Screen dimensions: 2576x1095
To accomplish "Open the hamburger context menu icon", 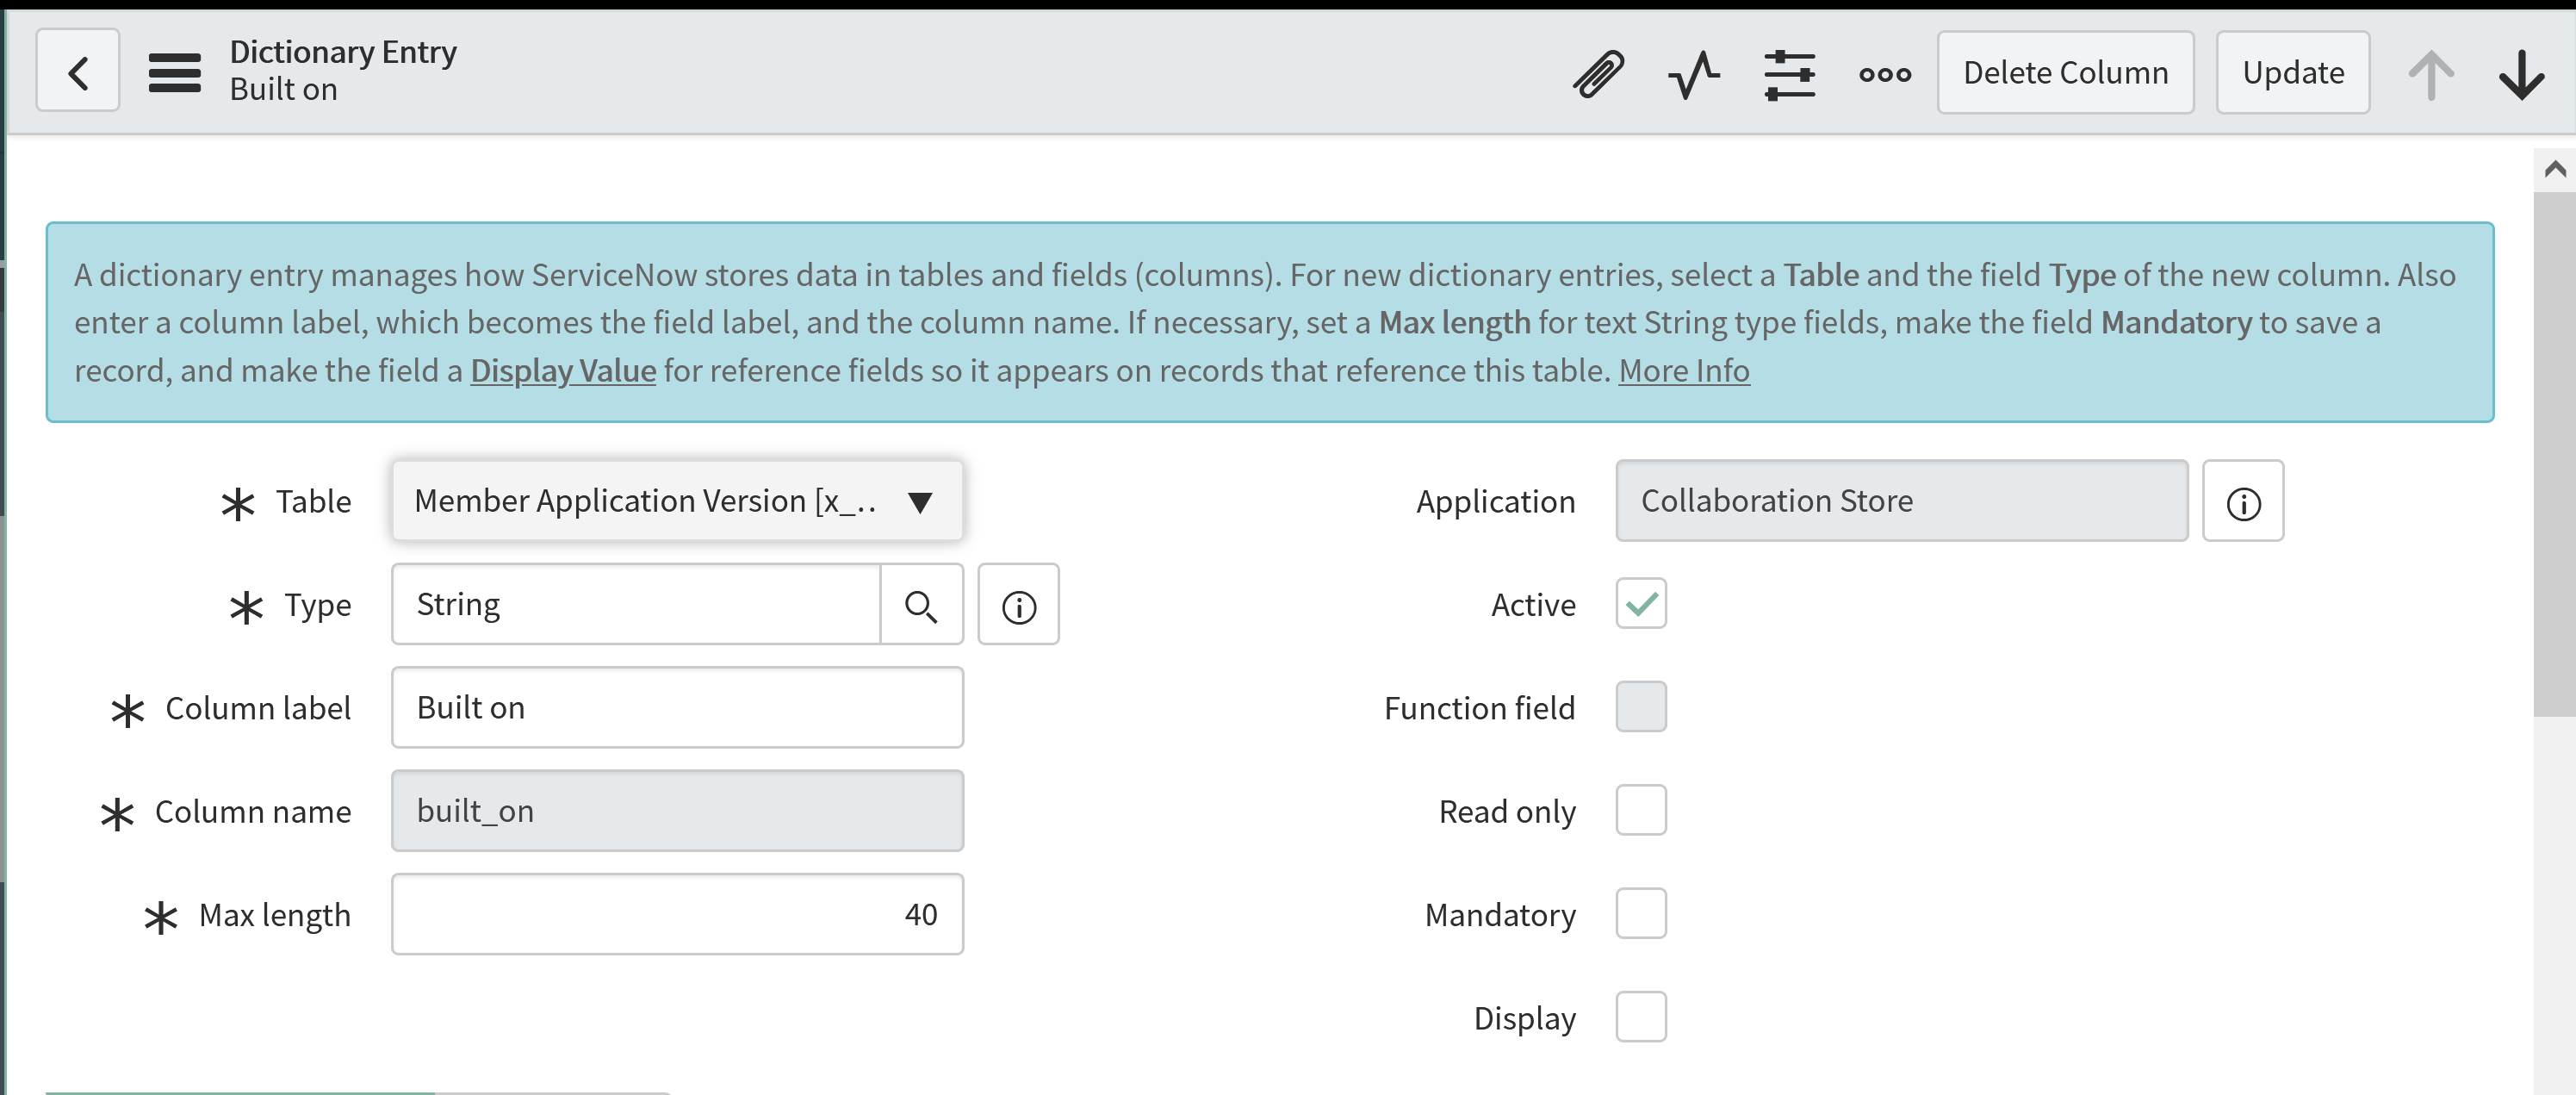I will [x=174, y=72].
